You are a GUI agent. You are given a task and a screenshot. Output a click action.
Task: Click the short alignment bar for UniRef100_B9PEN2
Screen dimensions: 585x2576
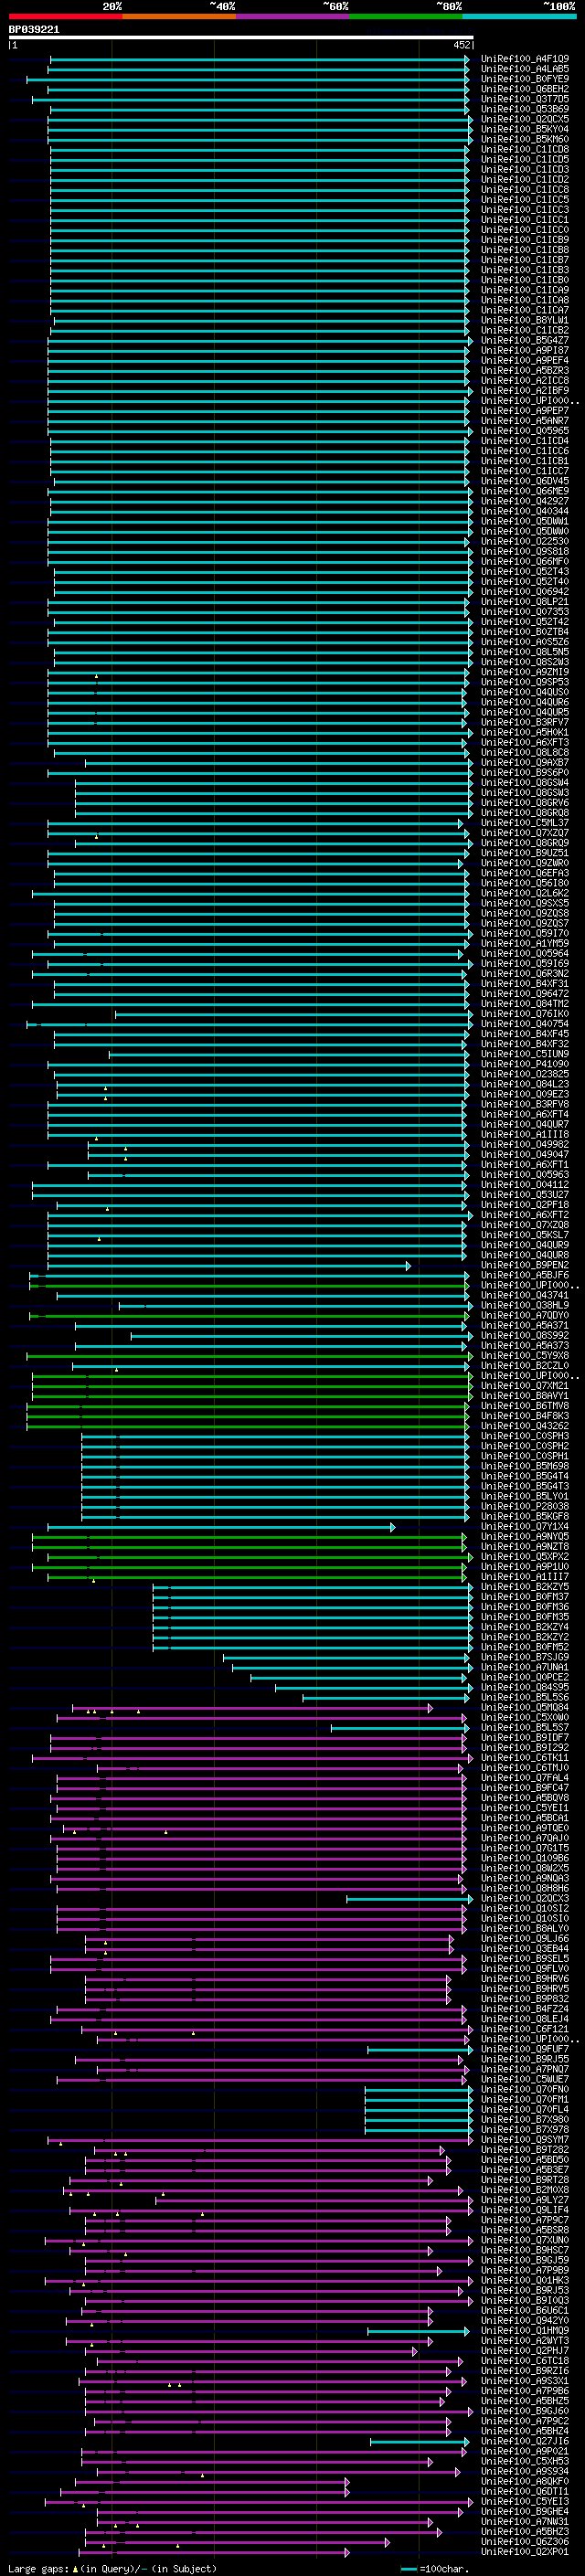(229, 1266)
